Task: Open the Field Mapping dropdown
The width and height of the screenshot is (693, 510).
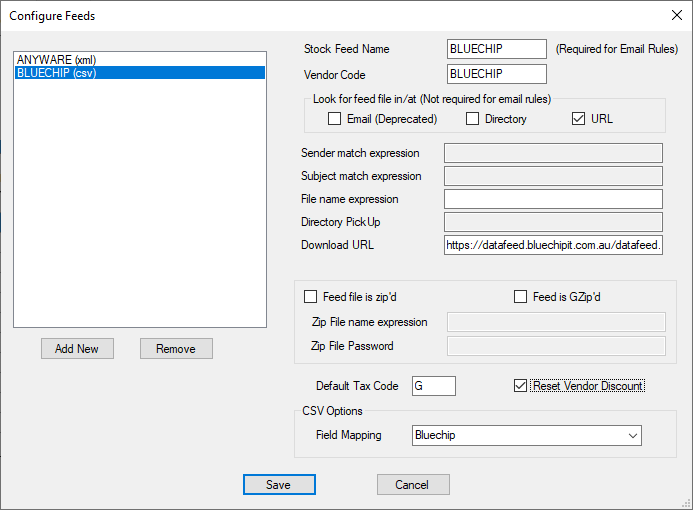Action: (x=527, y=436)
